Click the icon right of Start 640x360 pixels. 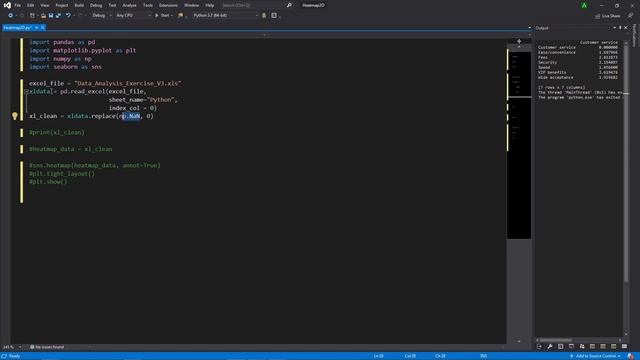(180, 16)
